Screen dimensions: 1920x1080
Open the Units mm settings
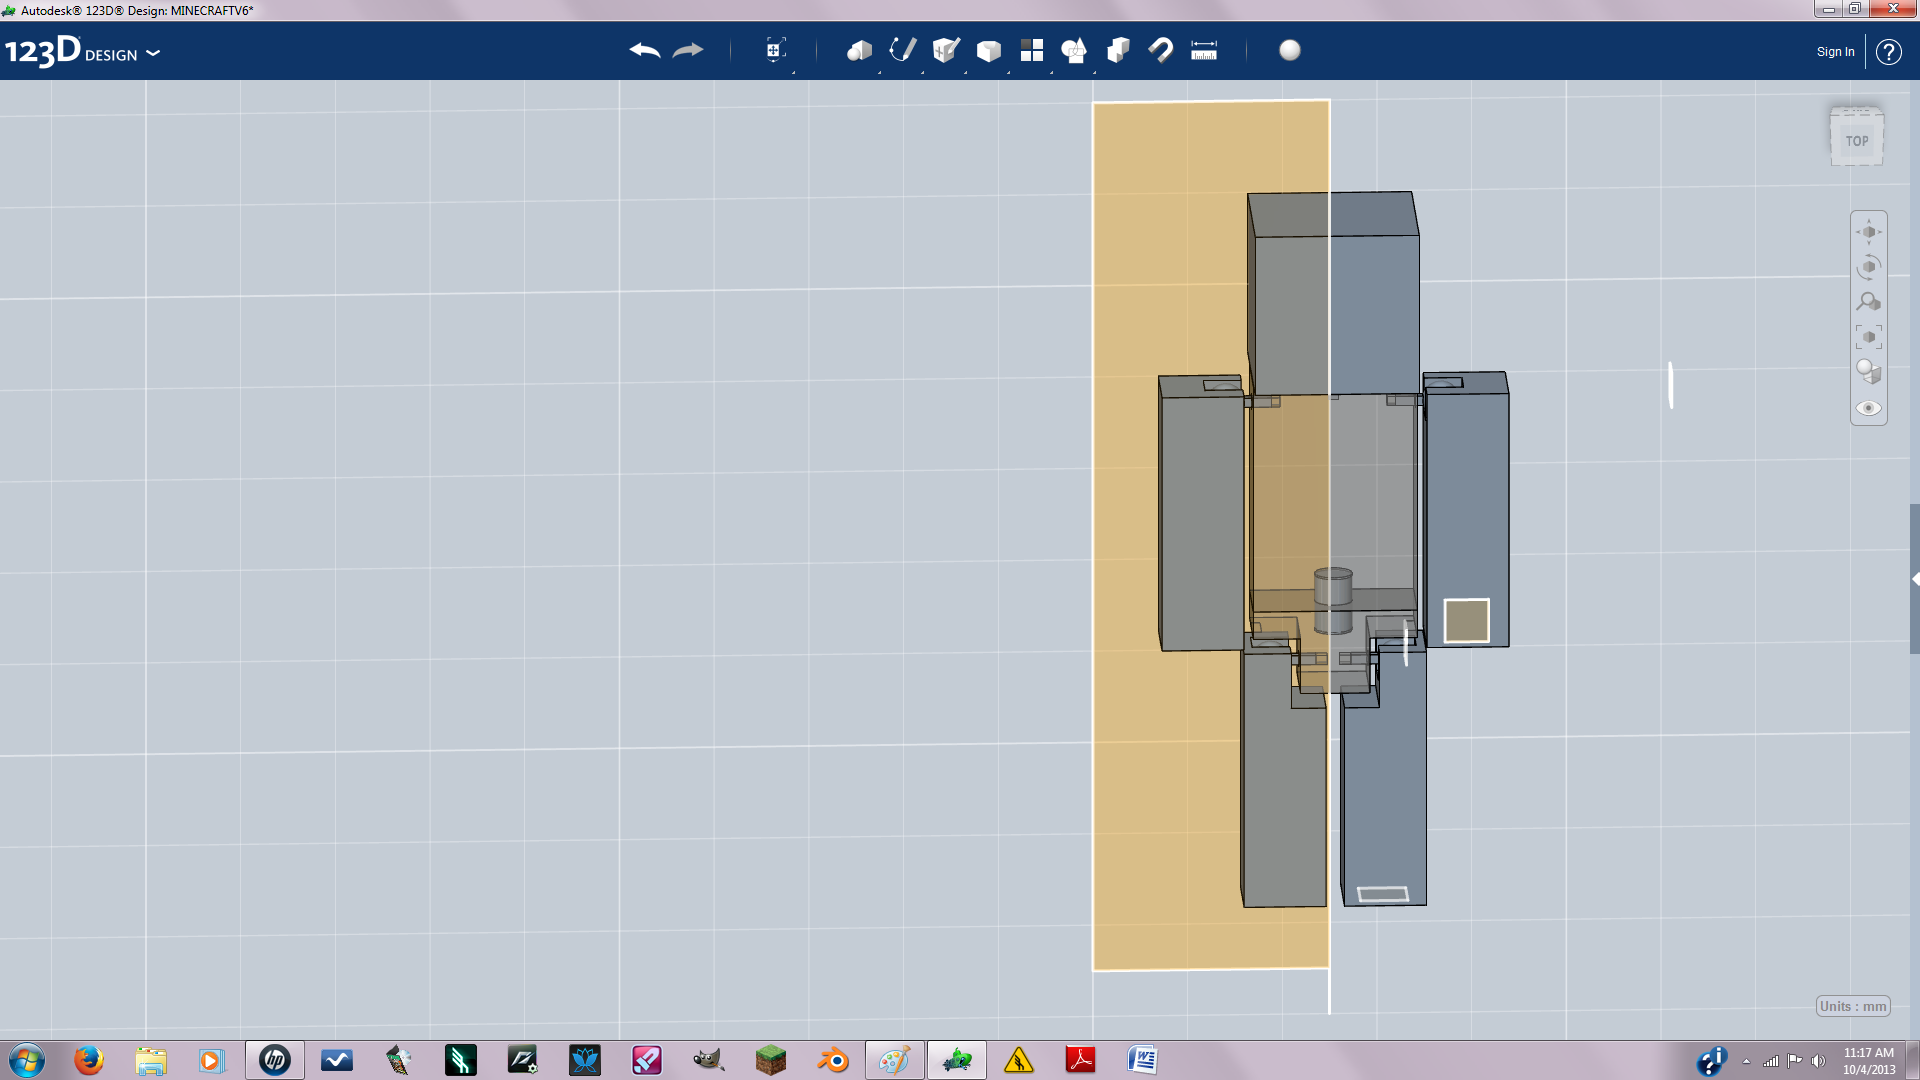[1853, 1006]
